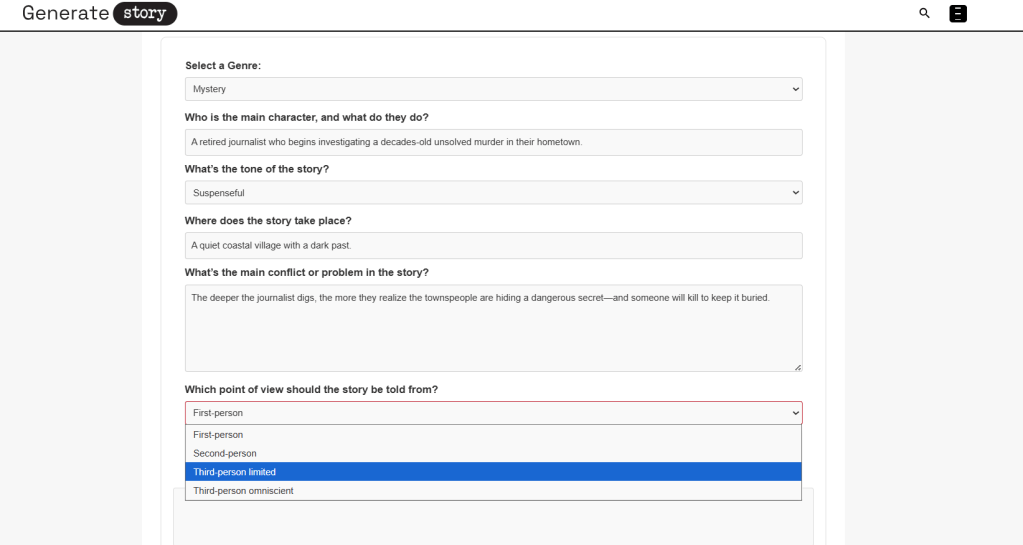
Task: Focus the main character input field
Action: (x=493, y=142)
